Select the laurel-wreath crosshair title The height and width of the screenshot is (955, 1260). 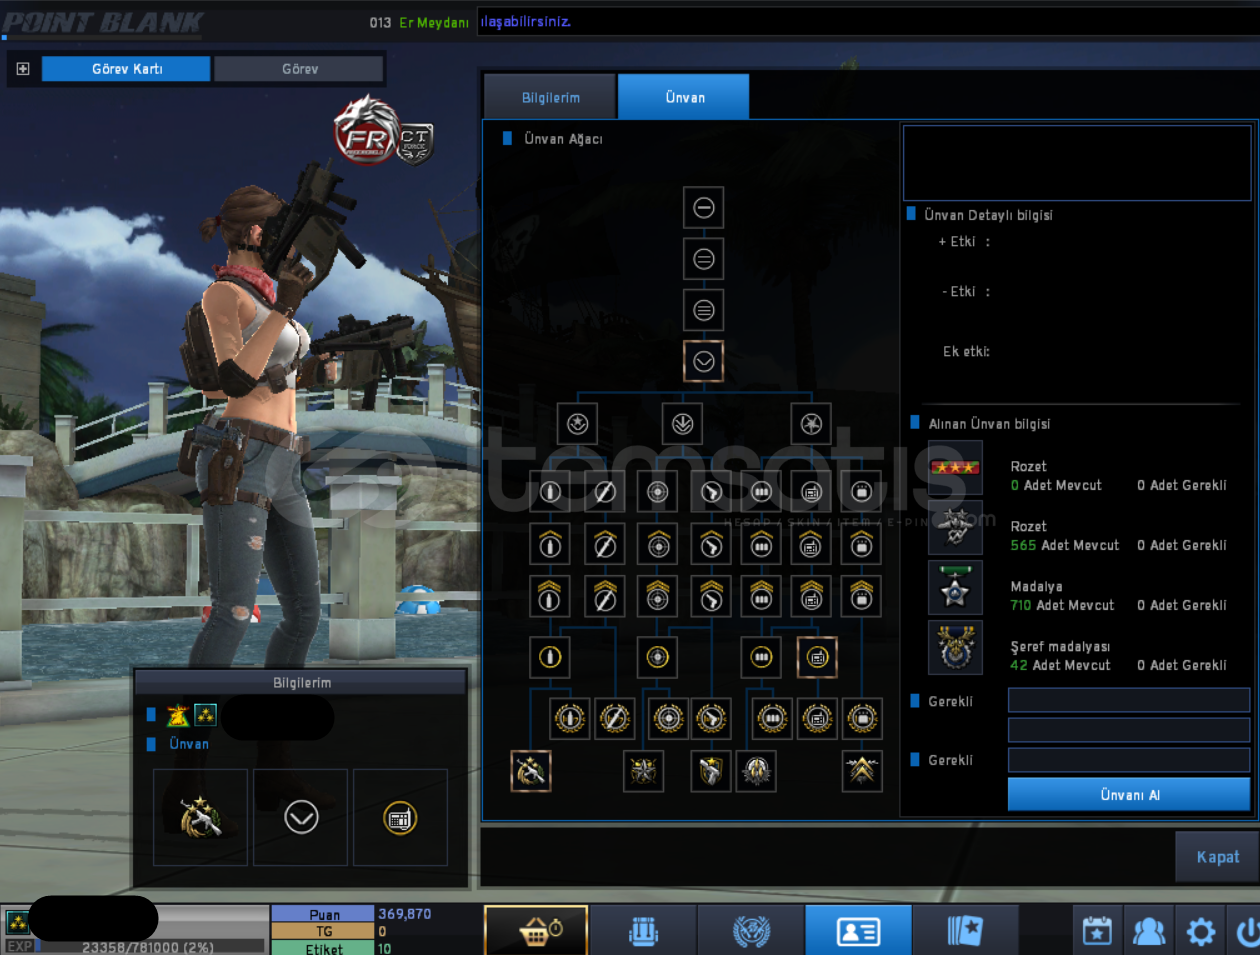668,718
